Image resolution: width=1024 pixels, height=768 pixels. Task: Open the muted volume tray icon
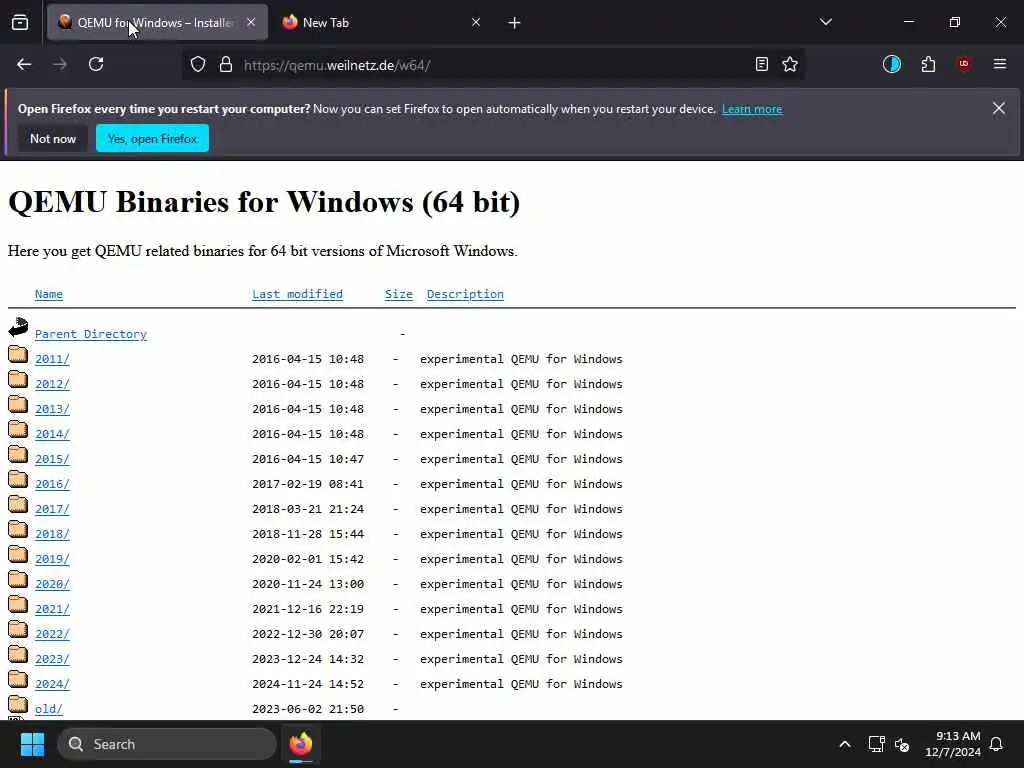pyautogui.click(x=902, y=744)
